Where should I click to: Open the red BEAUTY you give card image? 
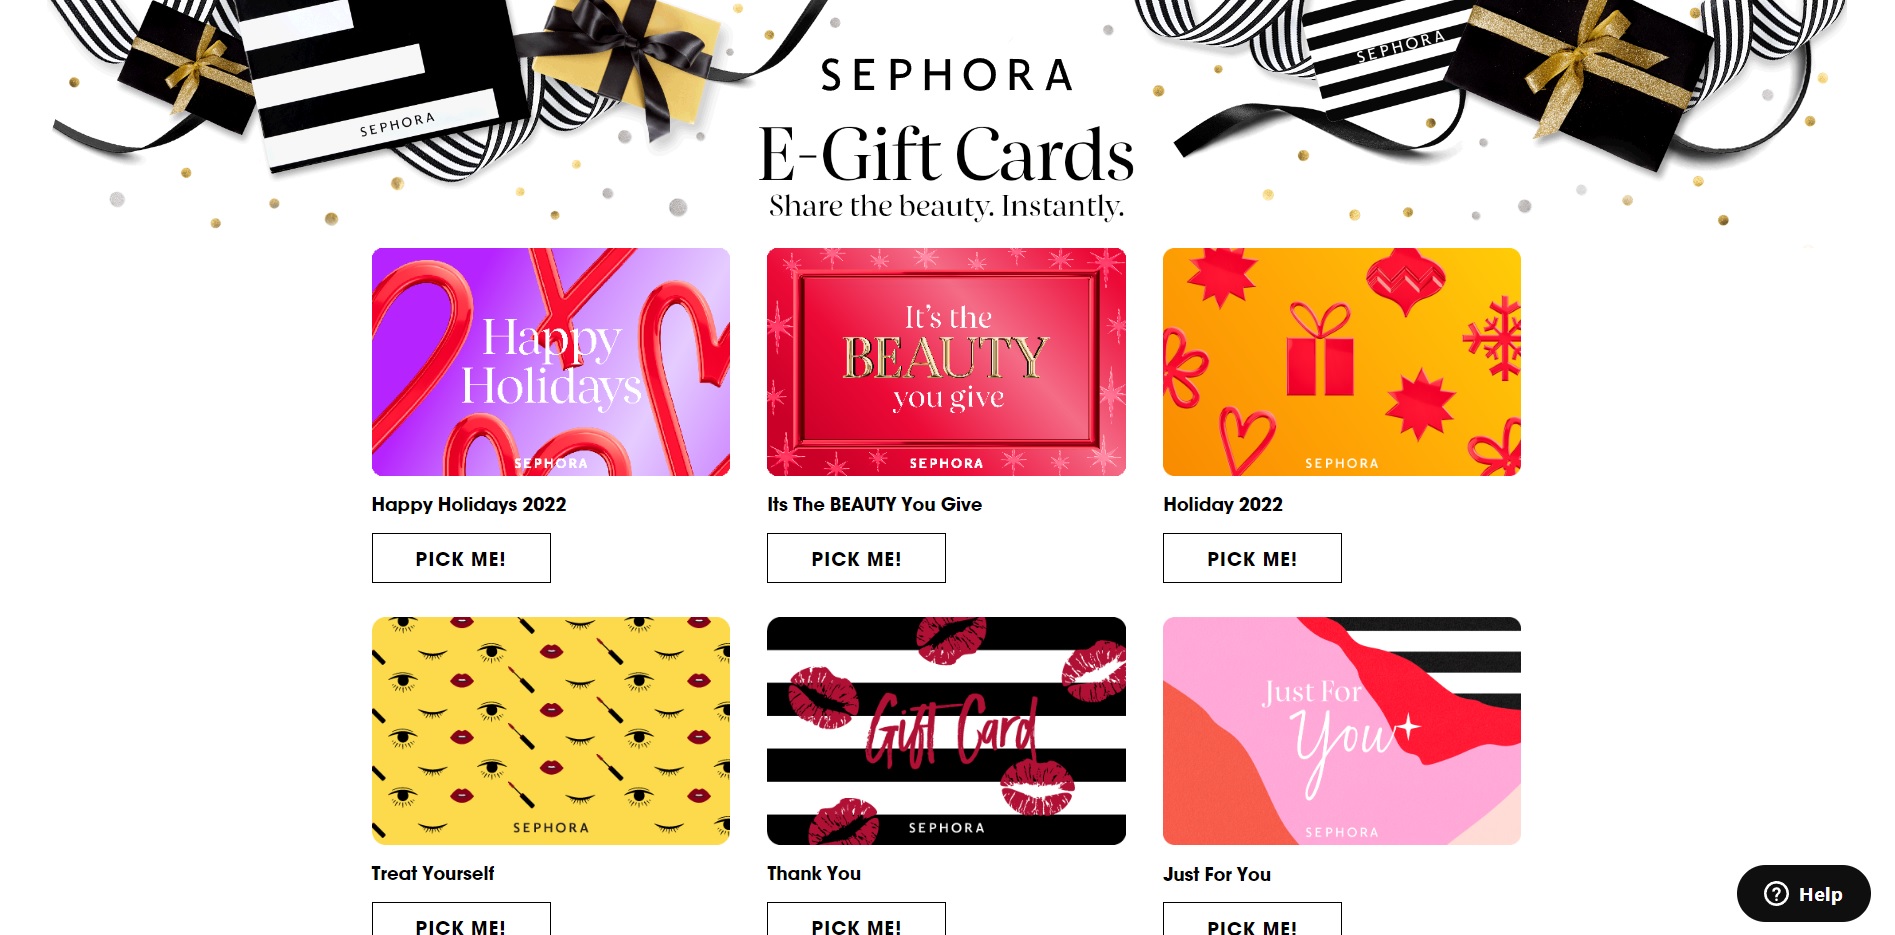tap(946, 362)
